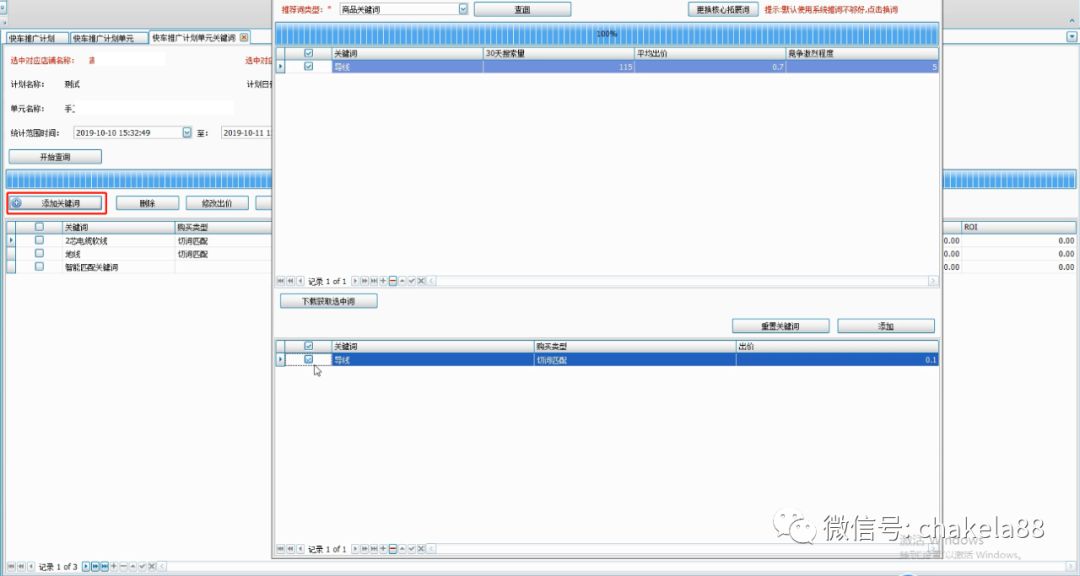Jump to last record in 30天搜索量 grid navigator
The width and height of the screenshot is (1080, 576).
(373, 281)
